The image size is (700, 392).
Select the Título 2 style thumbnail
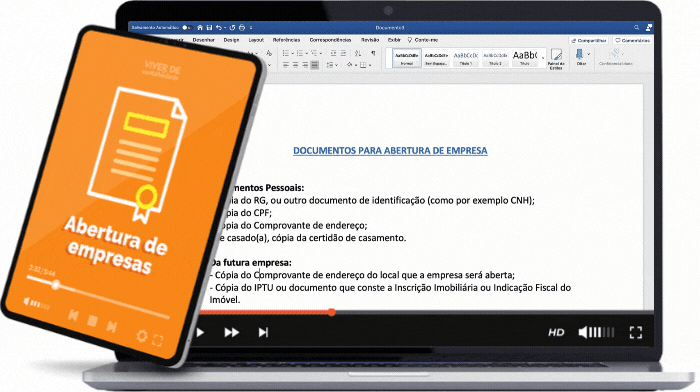click(x=495, y=58)
